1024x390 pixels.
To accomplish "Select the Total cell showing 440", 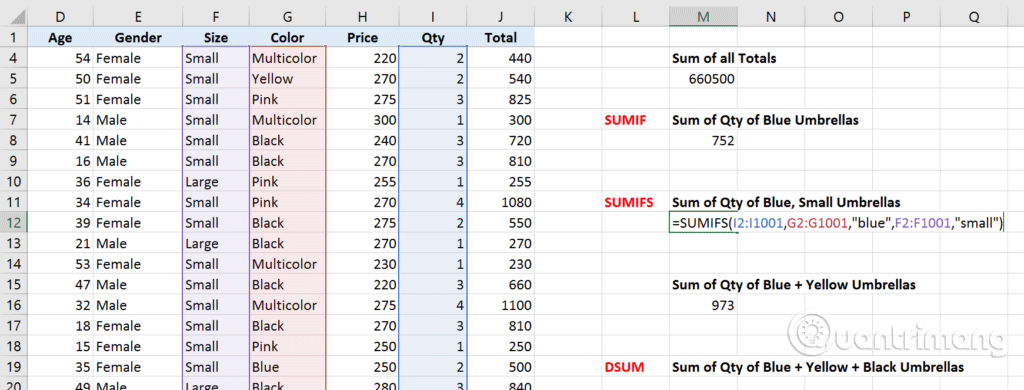I will click(501, 59).
